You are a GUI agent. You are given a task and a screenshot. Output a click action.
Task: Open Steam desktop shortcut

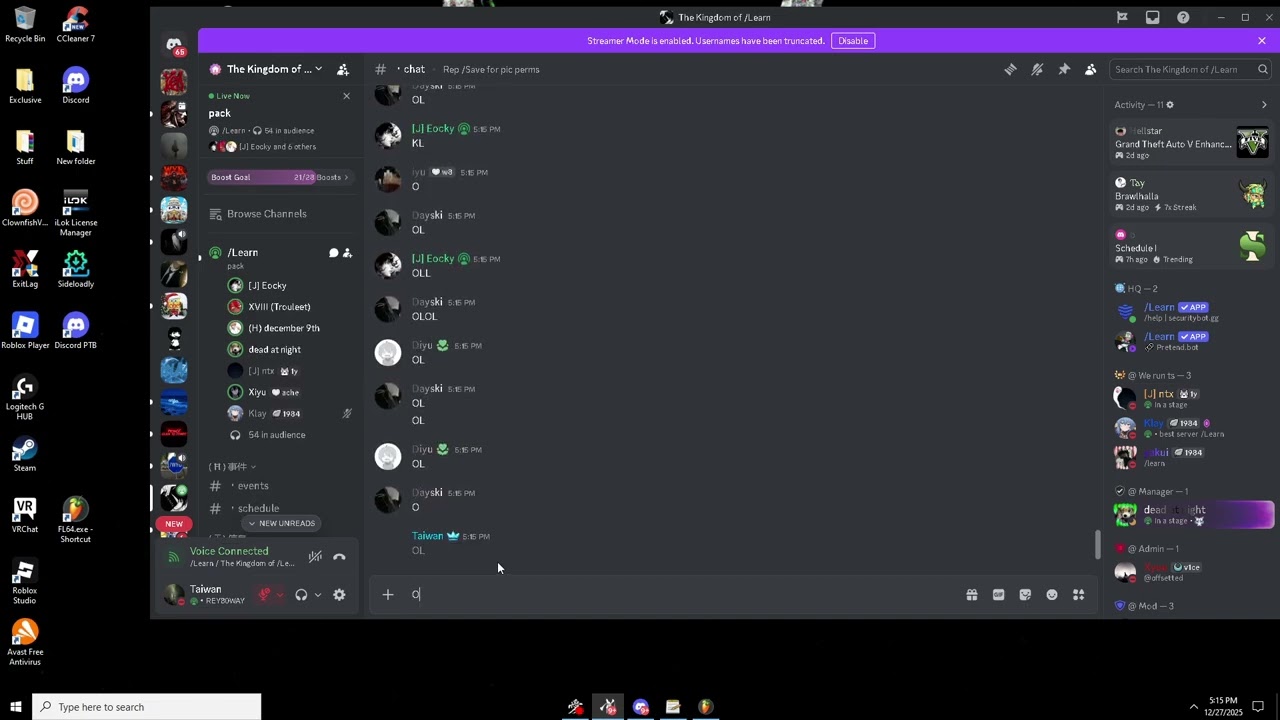click(25, 455)
